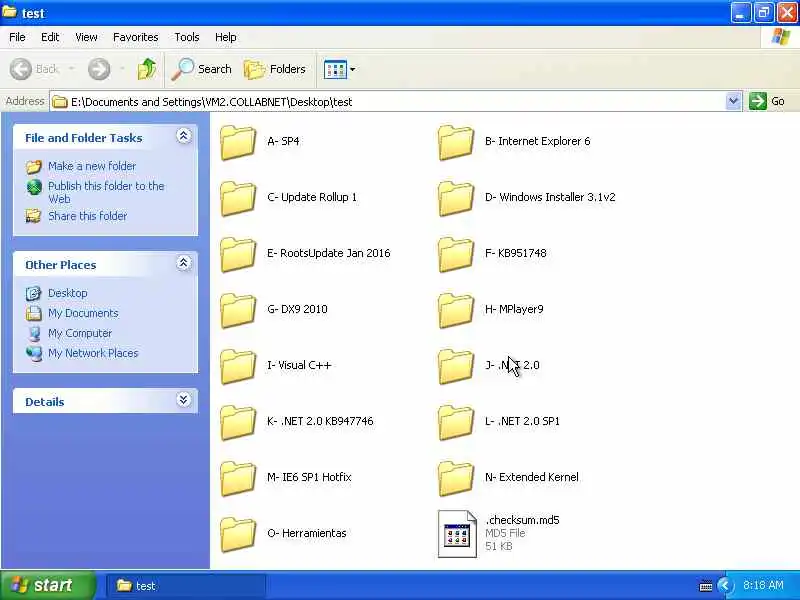Go to Desktop in Other Places
Viewport: 800px width, 600px height.
[67, 293]
